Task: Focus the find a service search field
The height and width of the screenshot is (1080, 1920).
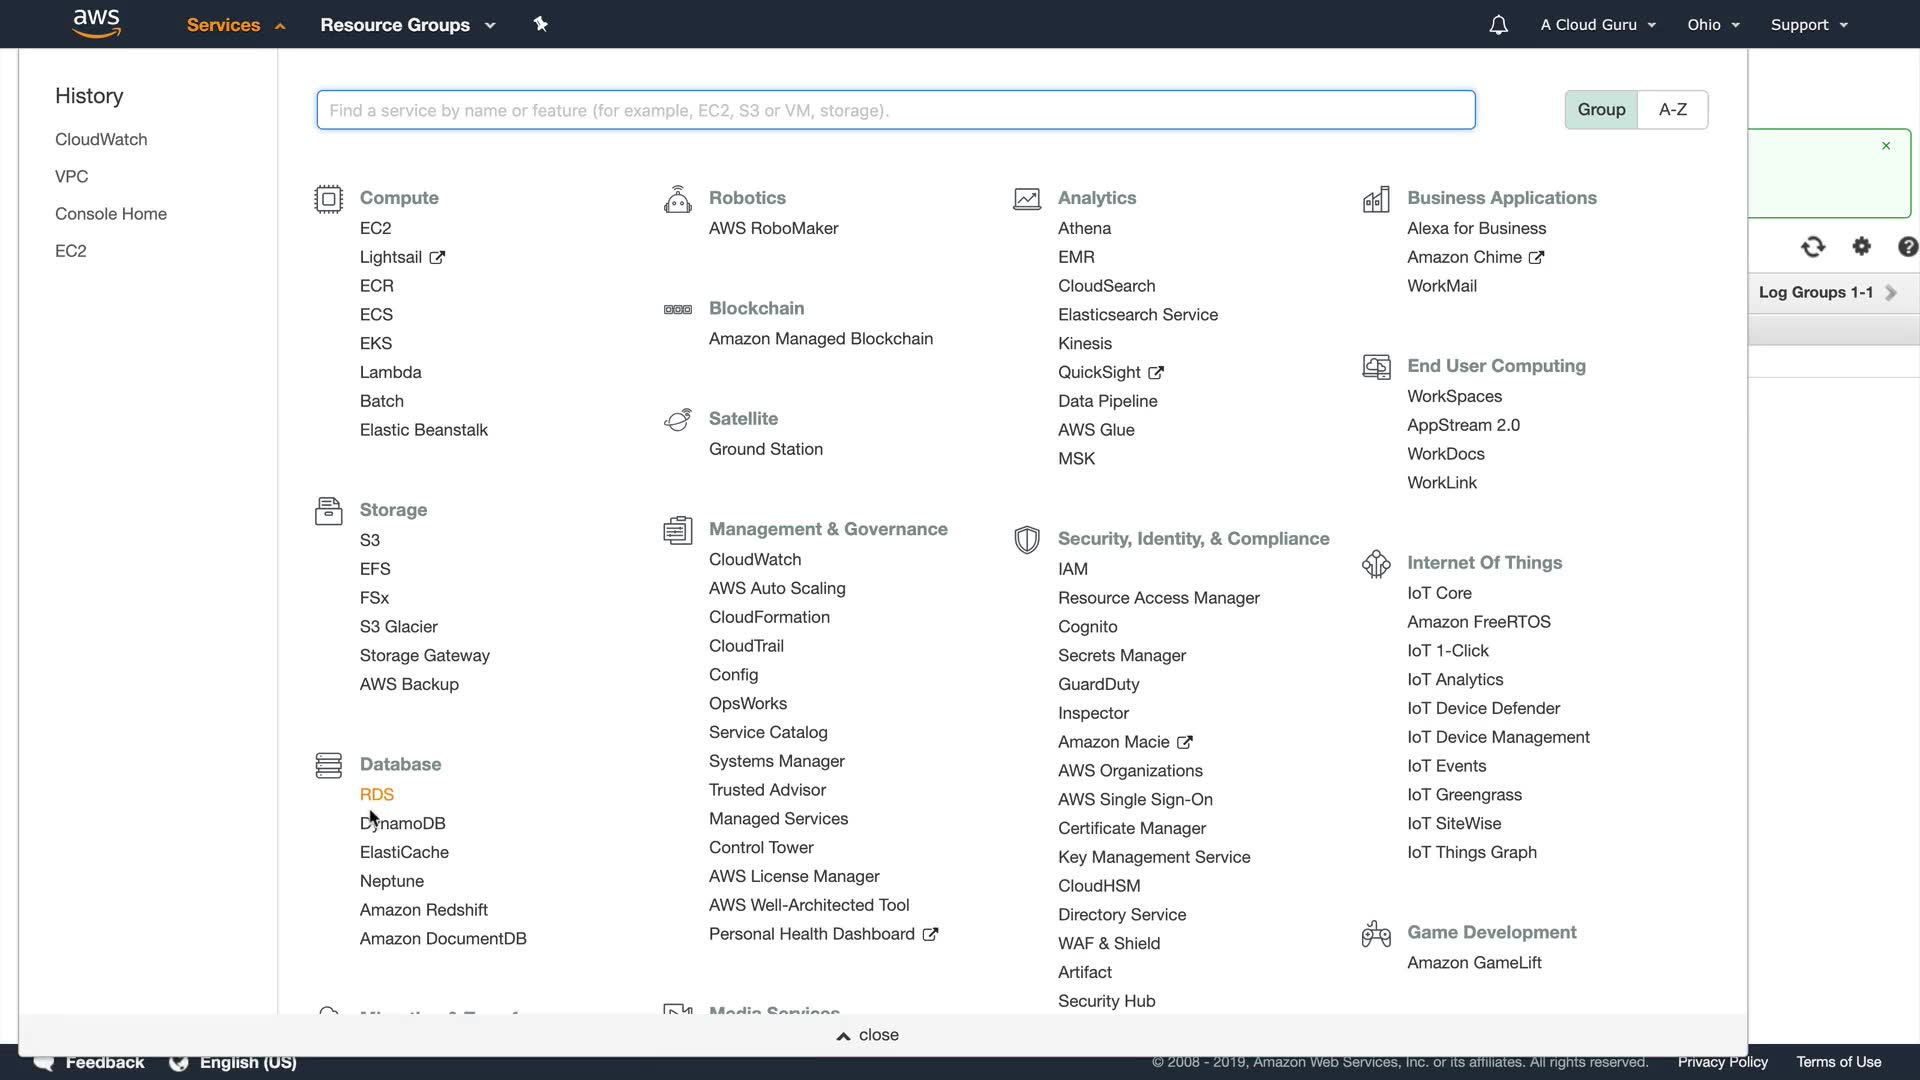Action: (x=895, y=110)
